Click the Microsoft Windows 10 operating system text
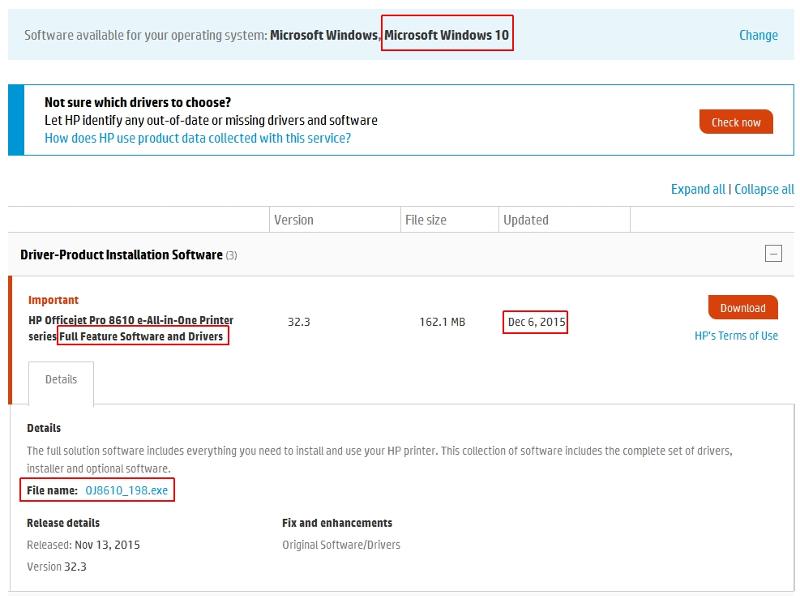This screenshot has width=800, height=596. tap(447, 35)
